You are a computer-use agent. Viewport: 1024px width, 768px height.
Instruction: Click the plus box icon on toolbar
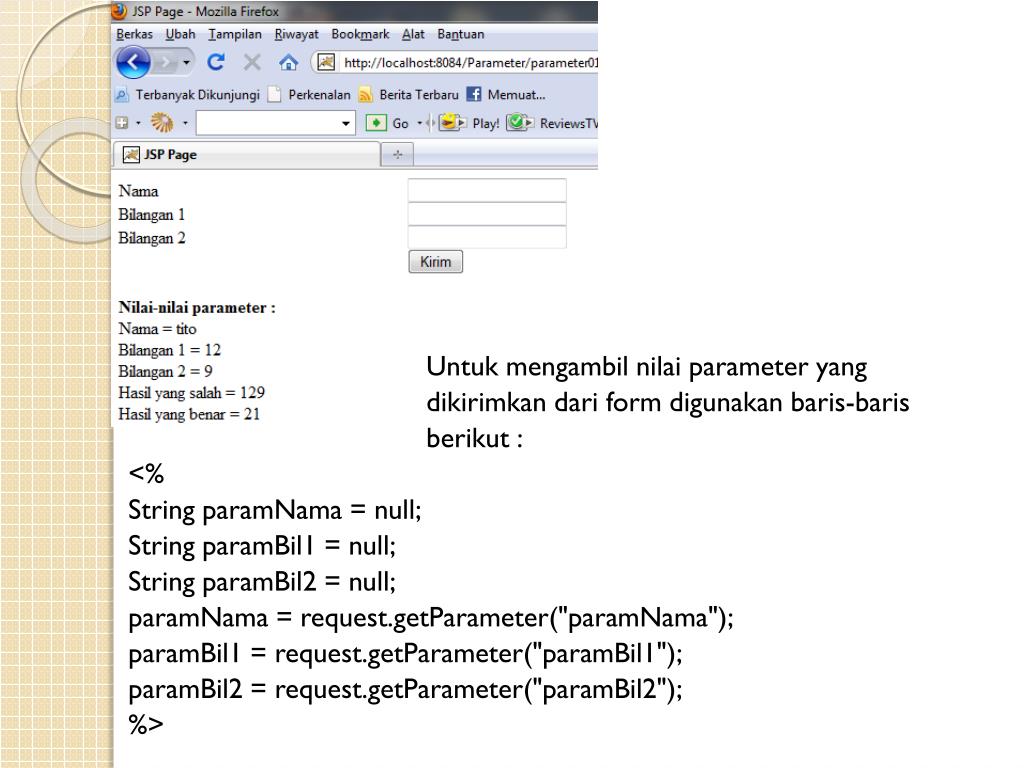point(122,122)
